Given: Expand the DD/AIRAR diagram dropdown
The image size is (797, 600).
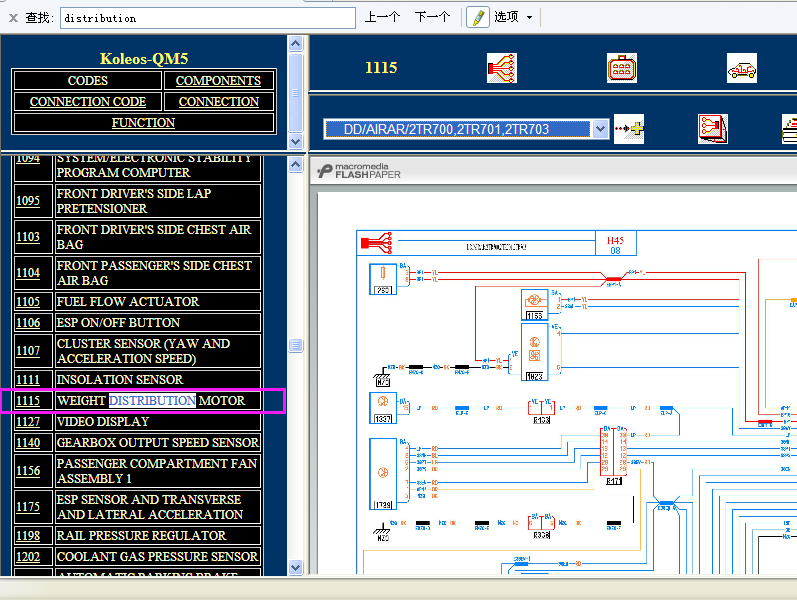Looking at the screenshot, I should pyautogui.click(x=600, y=129).
